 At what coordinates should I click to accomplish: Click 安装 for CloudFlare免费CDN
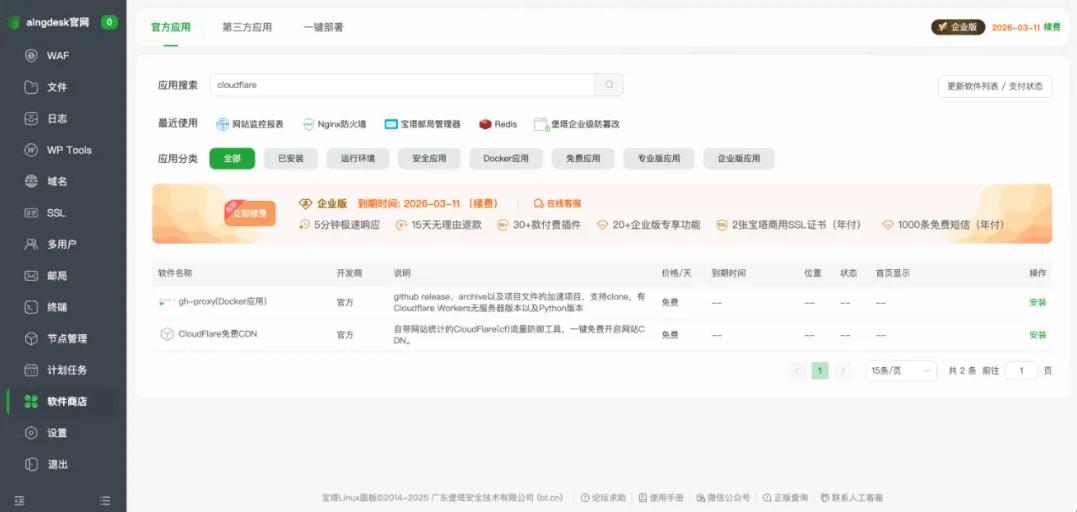pos(1037,335)
